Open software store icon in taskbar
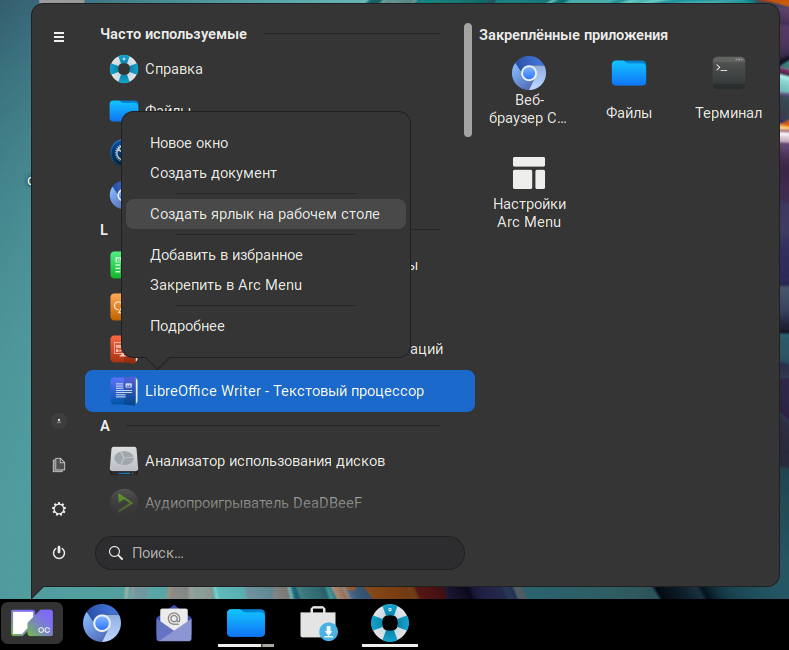Screen dimensions: 789x650 click(319, 623)
